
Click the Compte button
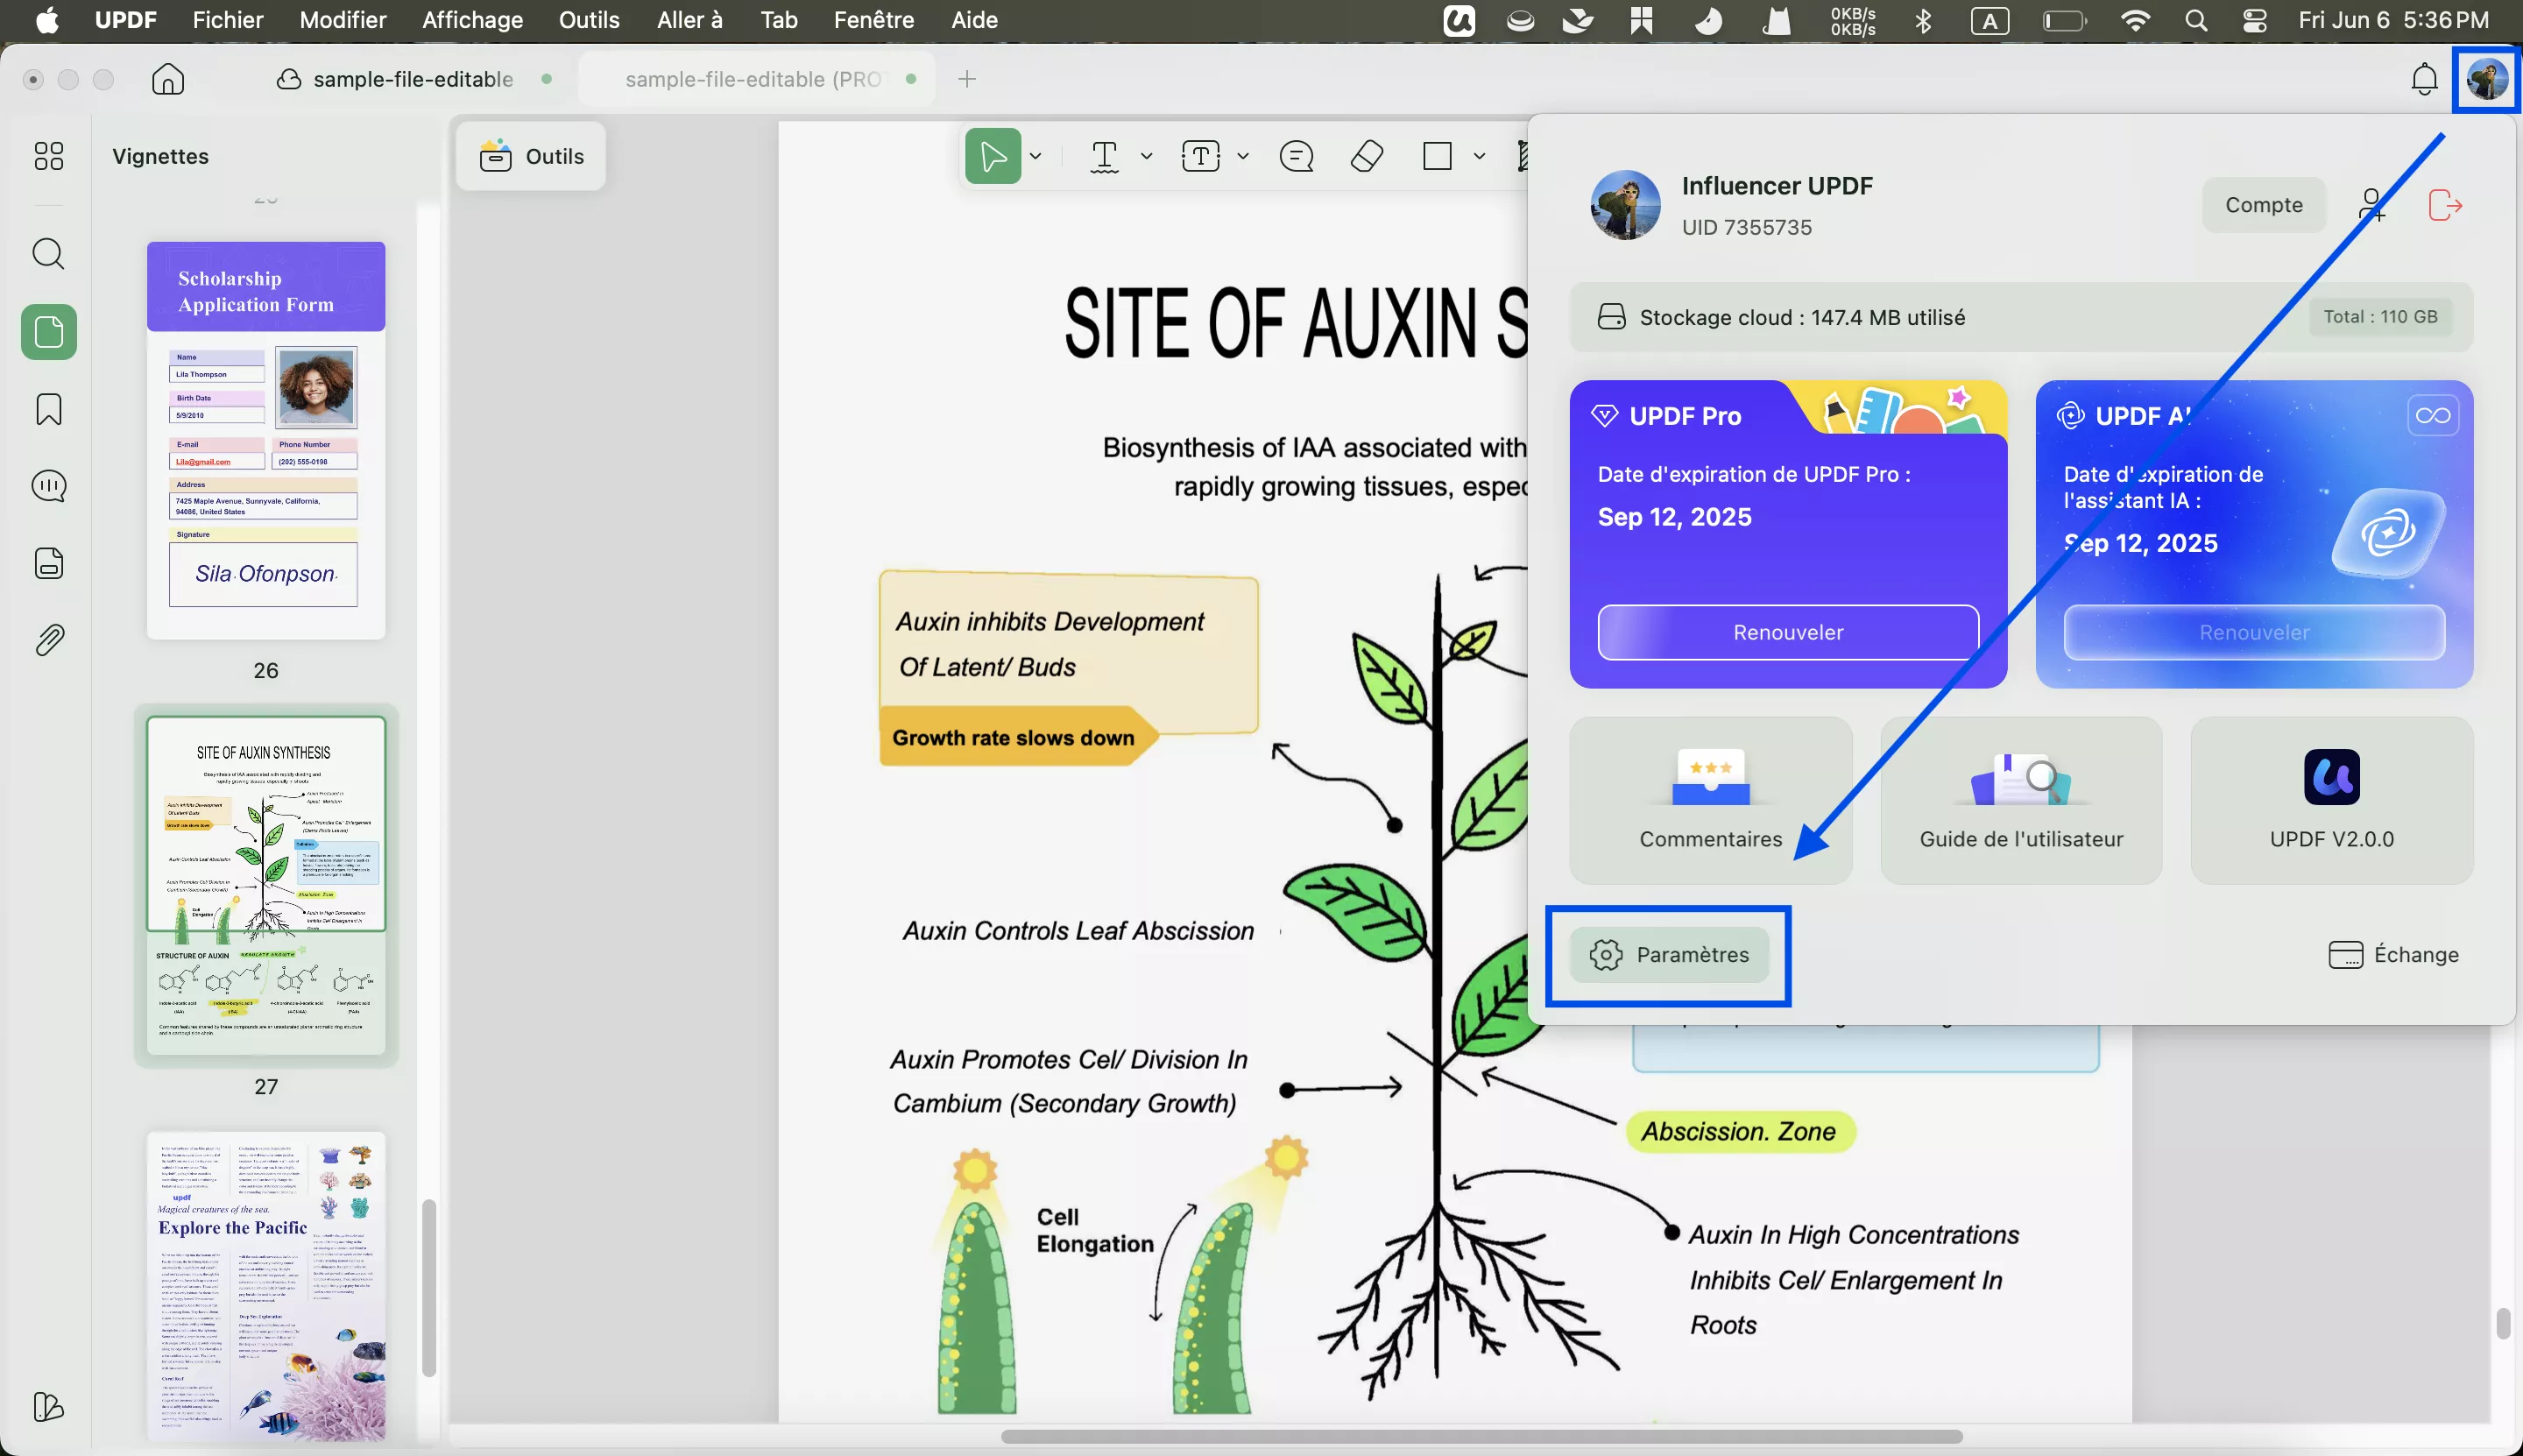click(2263, 205)
